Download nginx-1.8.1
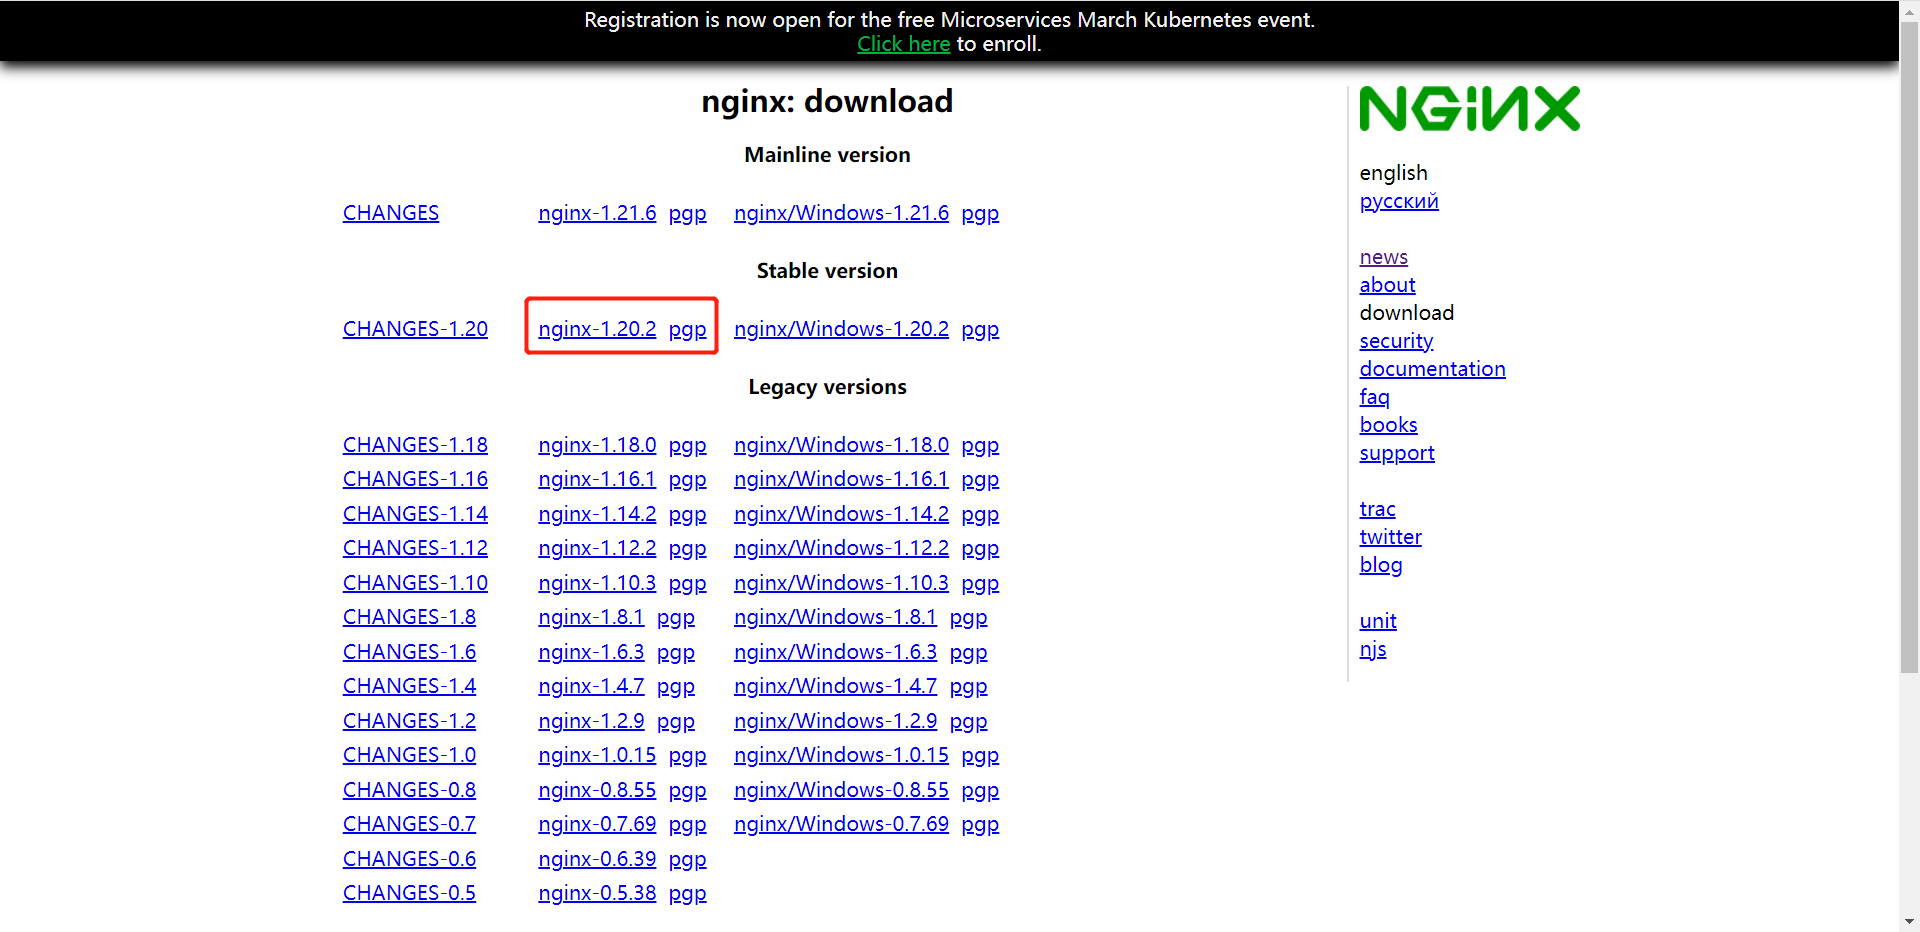The height and width of the screenshot is (932, 1920). pos(591,617)
